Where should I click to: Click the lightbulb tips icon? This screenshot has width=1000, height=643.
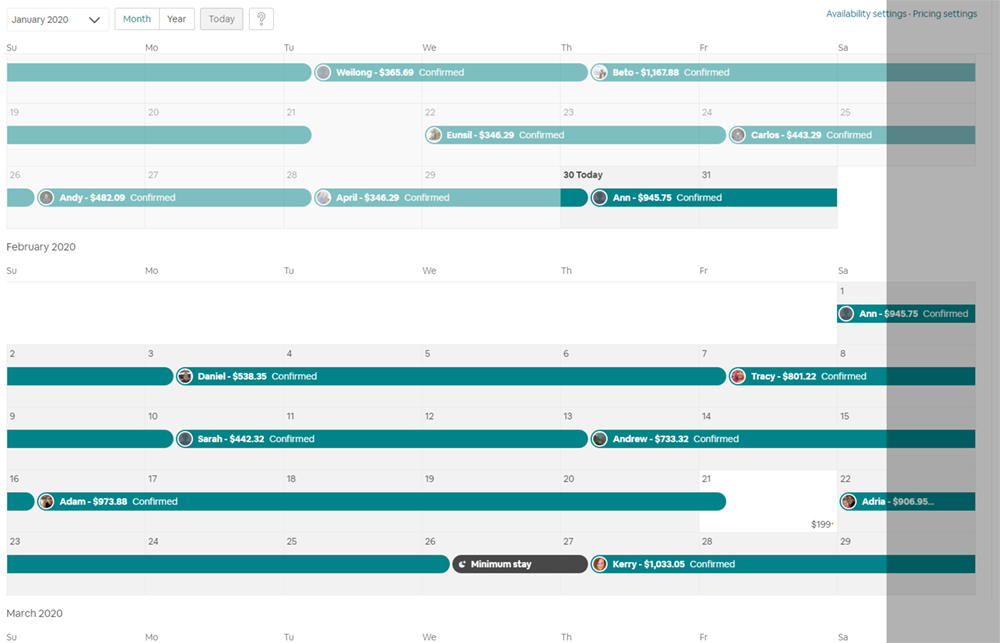(x=261, y=19)
